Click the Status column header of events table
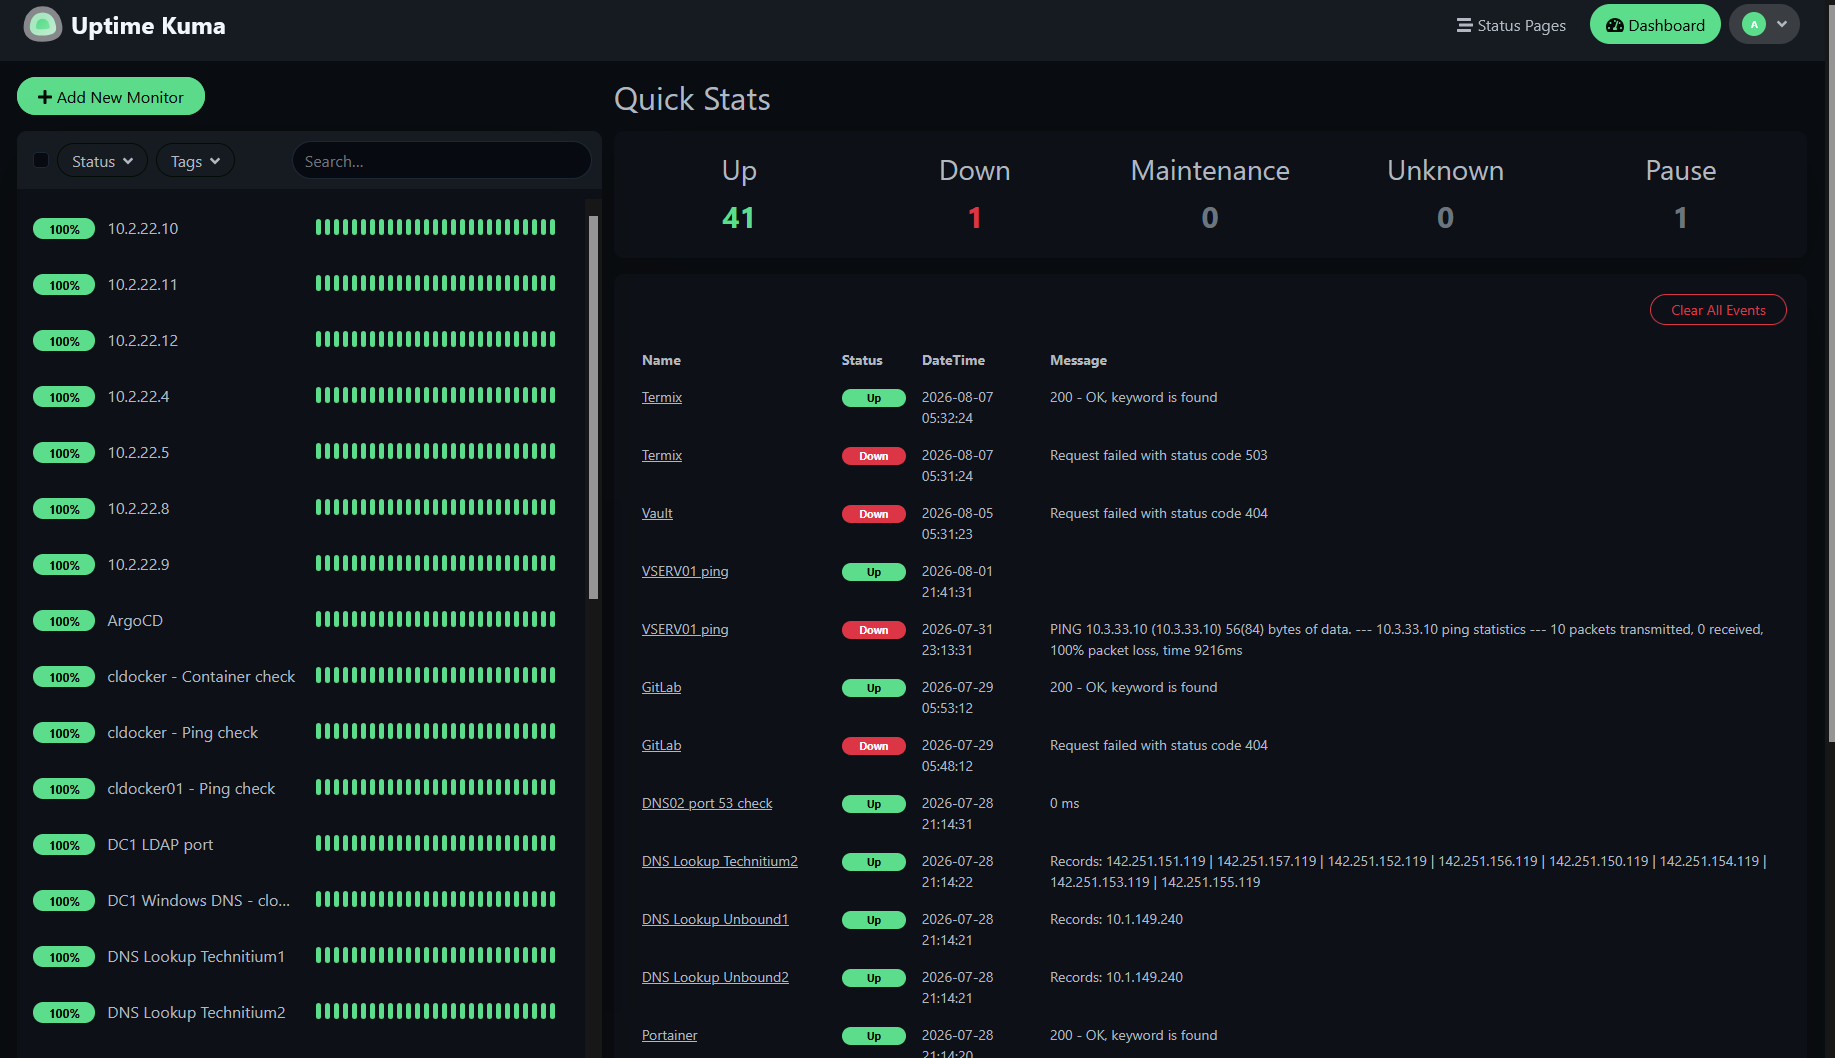This screenshot has height=1058, width=1835. (x=861, y=360)
